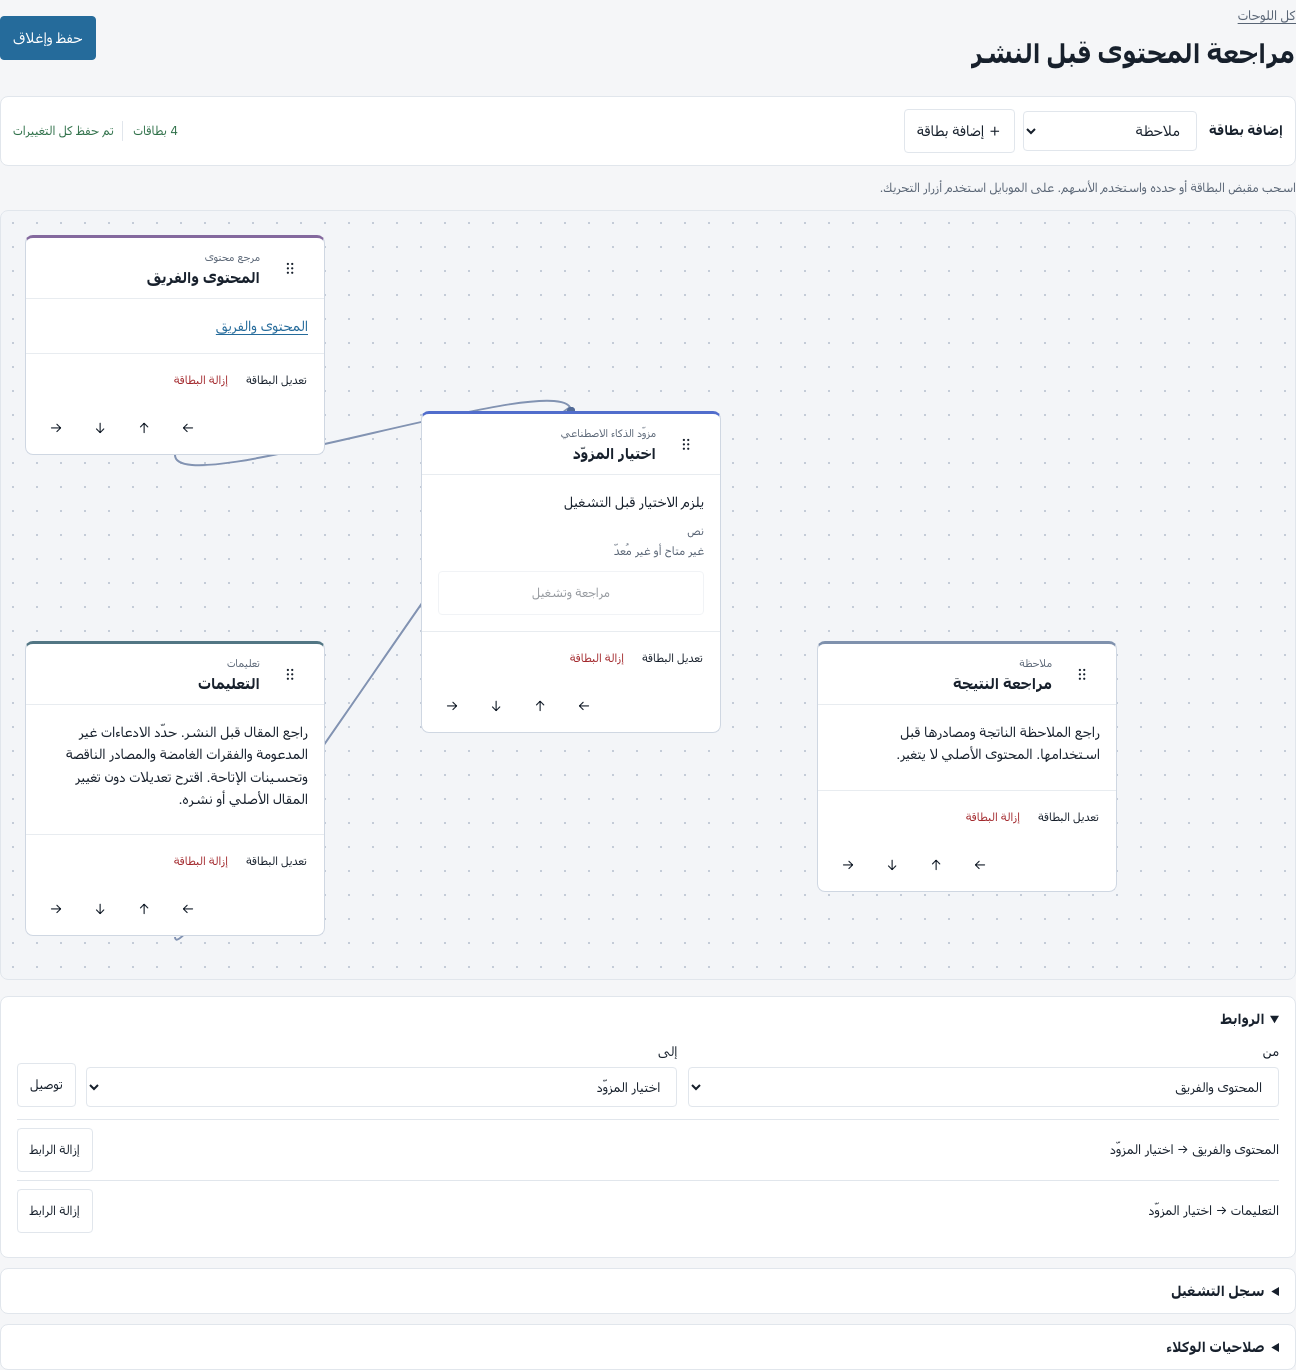Click تعديل البطاقة on مراجعة النتيجة card
Screen dimensions: 1296x1370
pyautogui.click(x=1068, y=817)
